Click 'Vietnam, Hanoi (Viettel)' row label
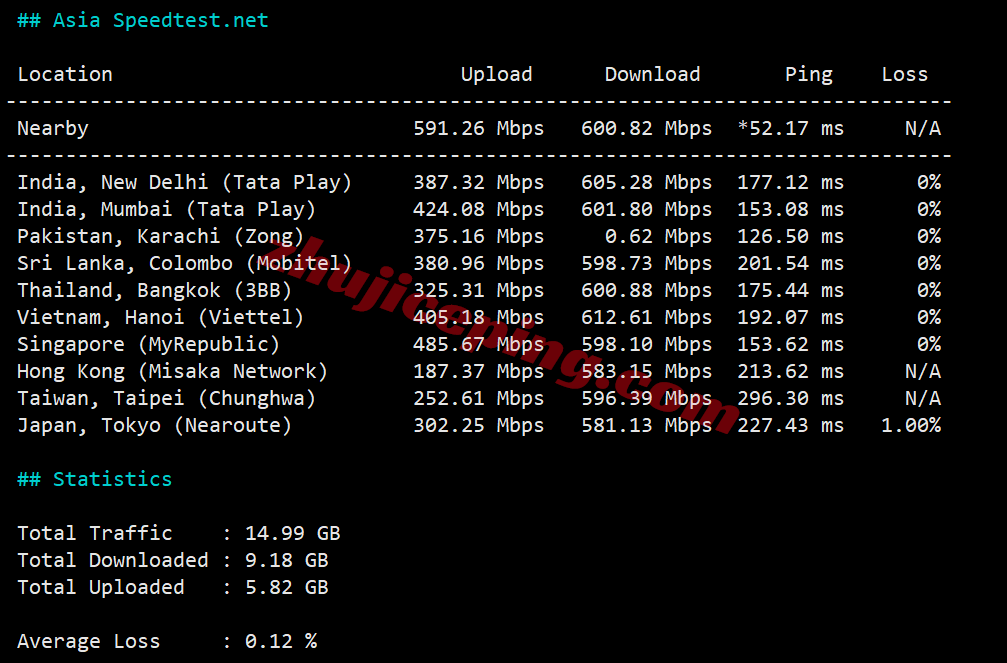The image size is (1007, 663). pos(161,317)
